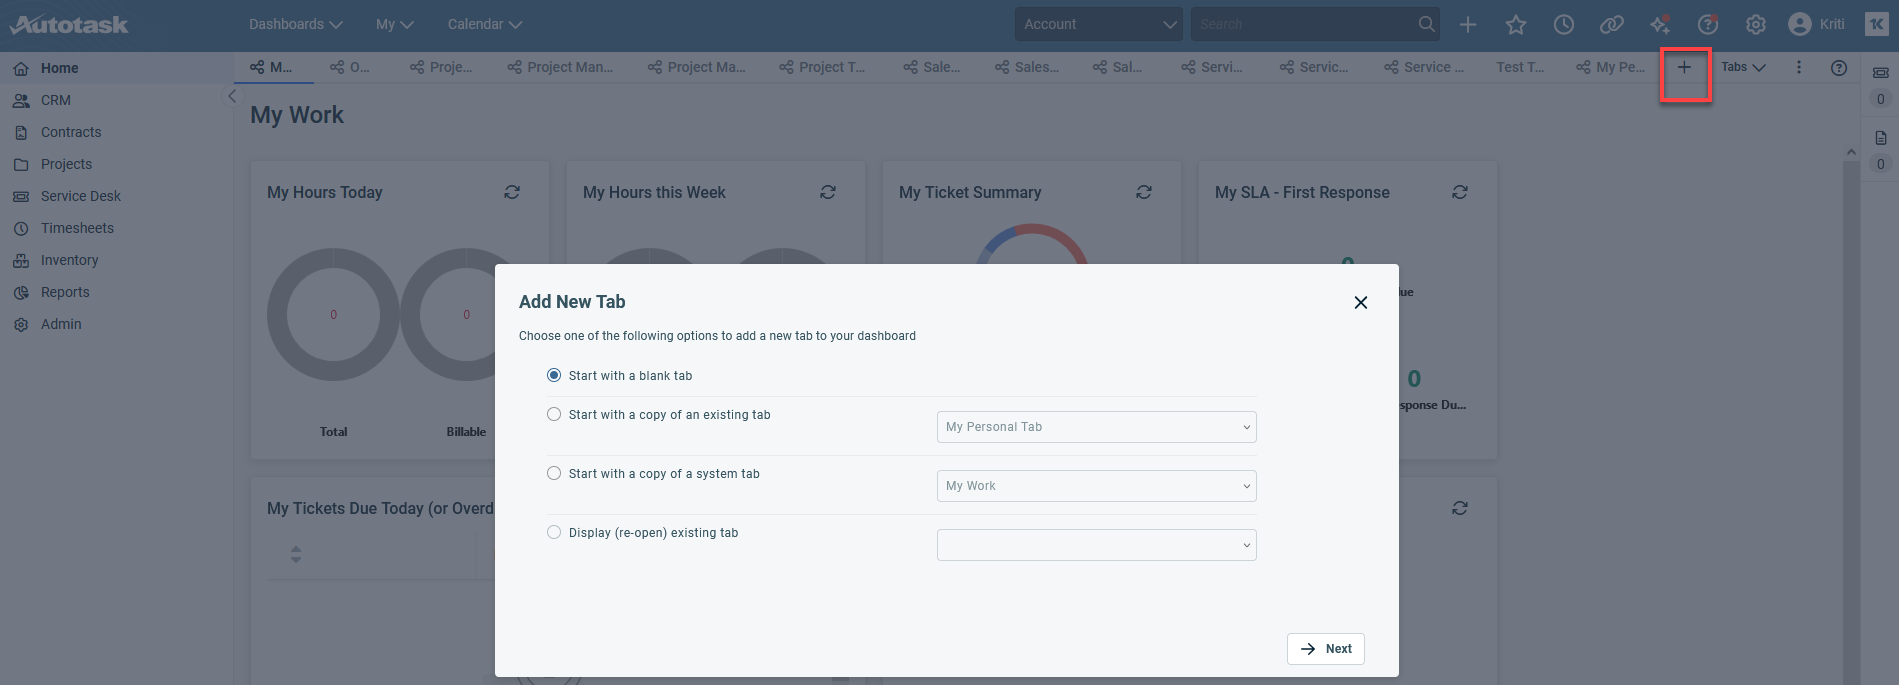
Task: Expand the My Work system tab dropdown
Action: tap(1096, 486)
